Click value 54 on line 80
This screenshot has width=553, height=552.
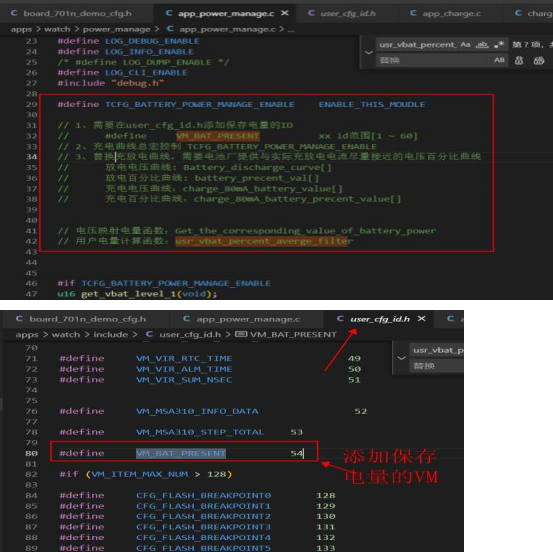[296, 454]
